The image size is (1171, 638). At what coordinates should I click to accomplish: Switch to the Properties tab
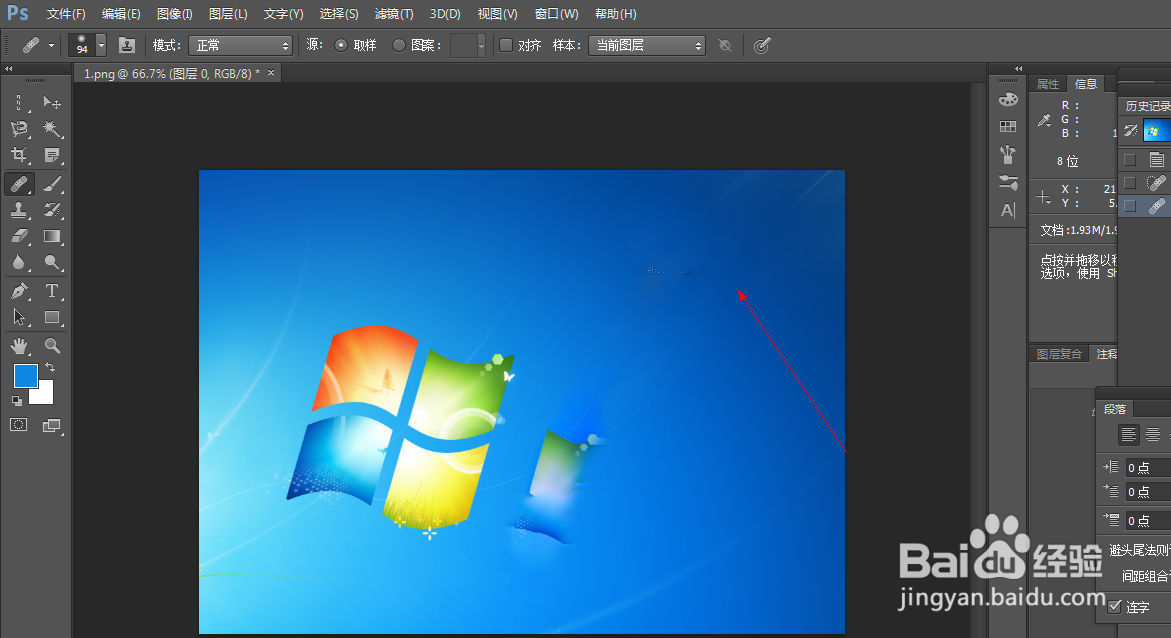(x=1048, y=84)
